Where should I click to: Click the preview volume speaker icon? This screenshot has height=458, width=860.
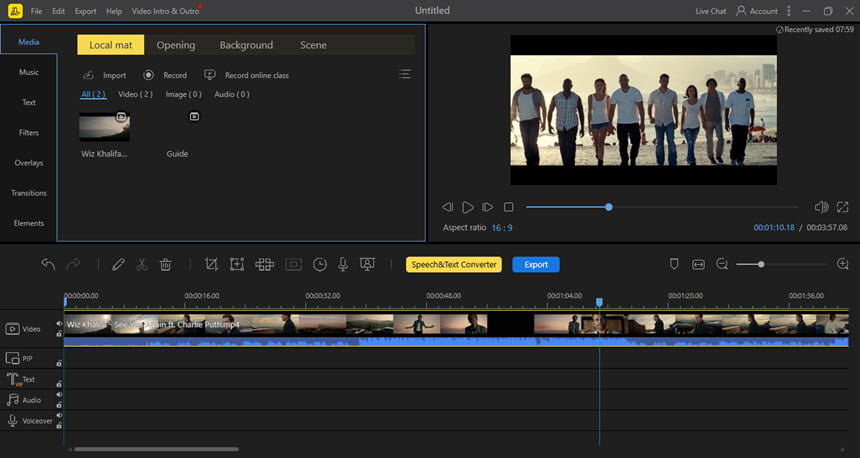pyautogui.click(x=821, y=207)
